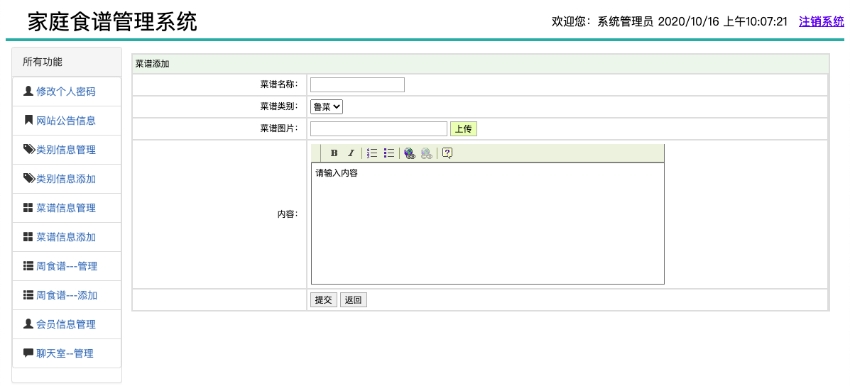Screen dimensions: 850x386
Task: Click the insert hyperlink globe icon
Action: [x=410, y=153]
